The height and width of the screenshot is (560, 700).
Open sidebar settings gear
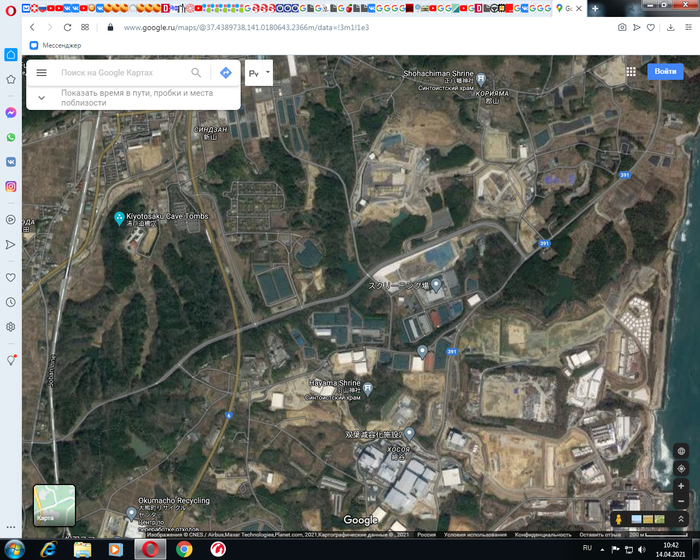point(11,327)
